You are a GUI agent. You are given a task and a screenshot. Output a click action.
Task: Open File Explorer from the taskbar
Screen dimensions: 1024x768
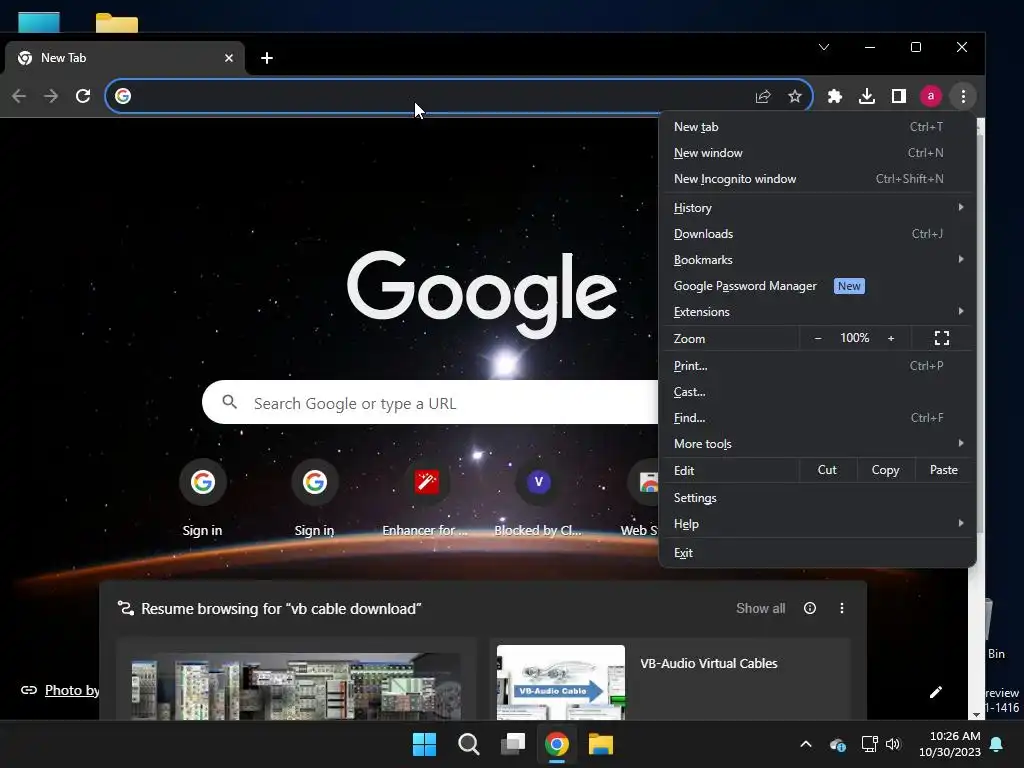pos(601,744)
